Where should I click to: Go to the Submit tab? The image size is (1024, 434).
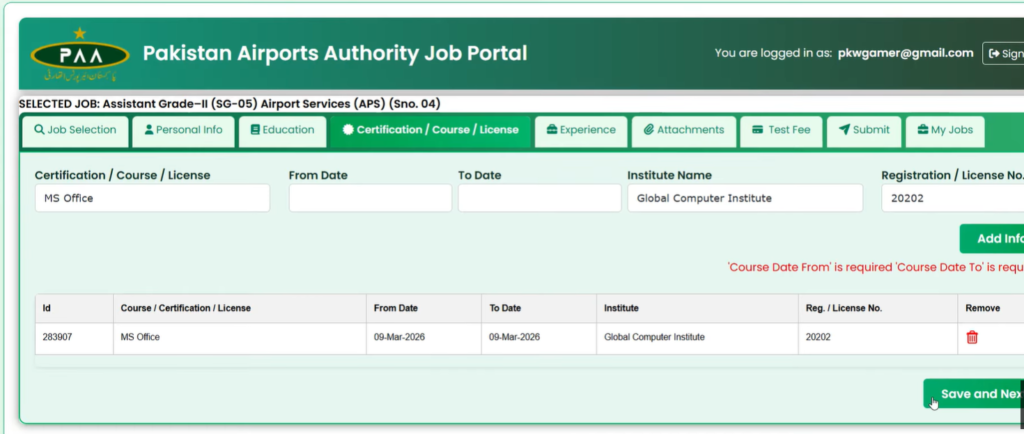864,130
